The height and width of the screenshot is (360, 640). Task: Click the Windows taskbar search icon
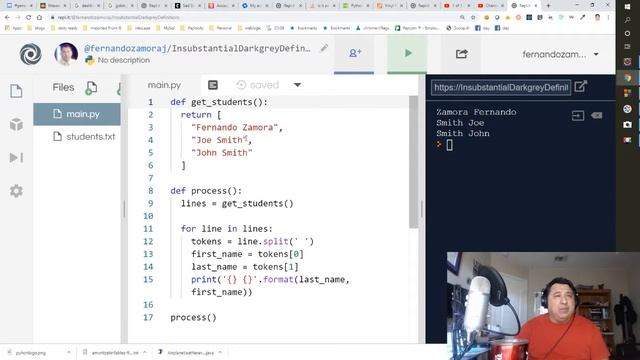(x=628, y=20)
